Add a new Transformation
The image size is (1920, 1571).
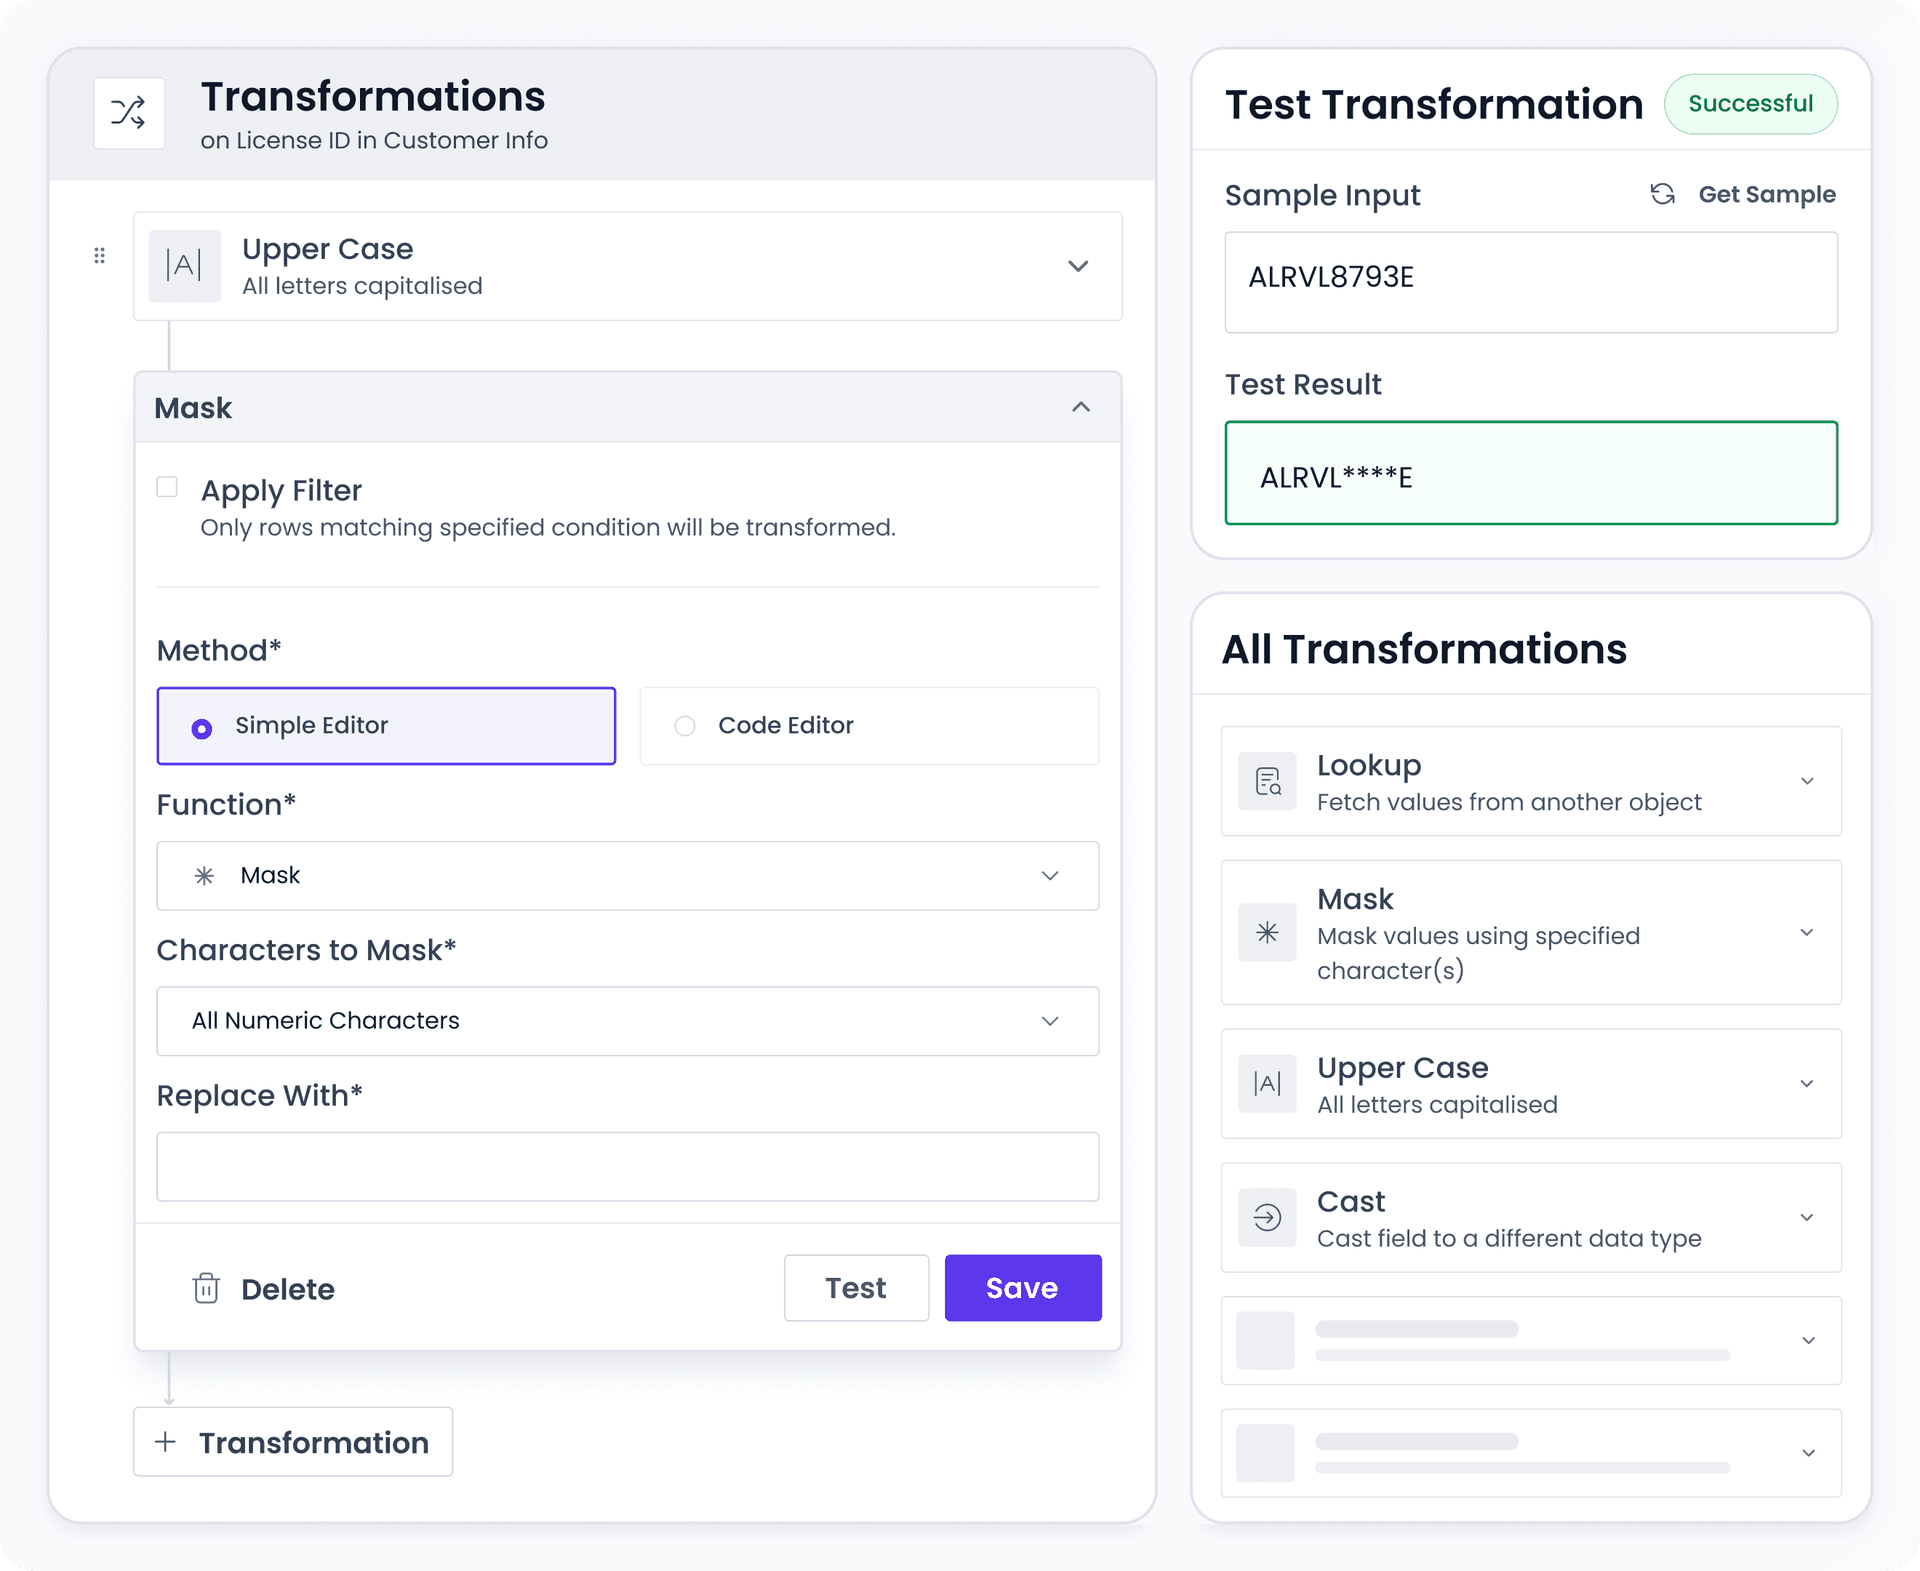click(293, 1442)
